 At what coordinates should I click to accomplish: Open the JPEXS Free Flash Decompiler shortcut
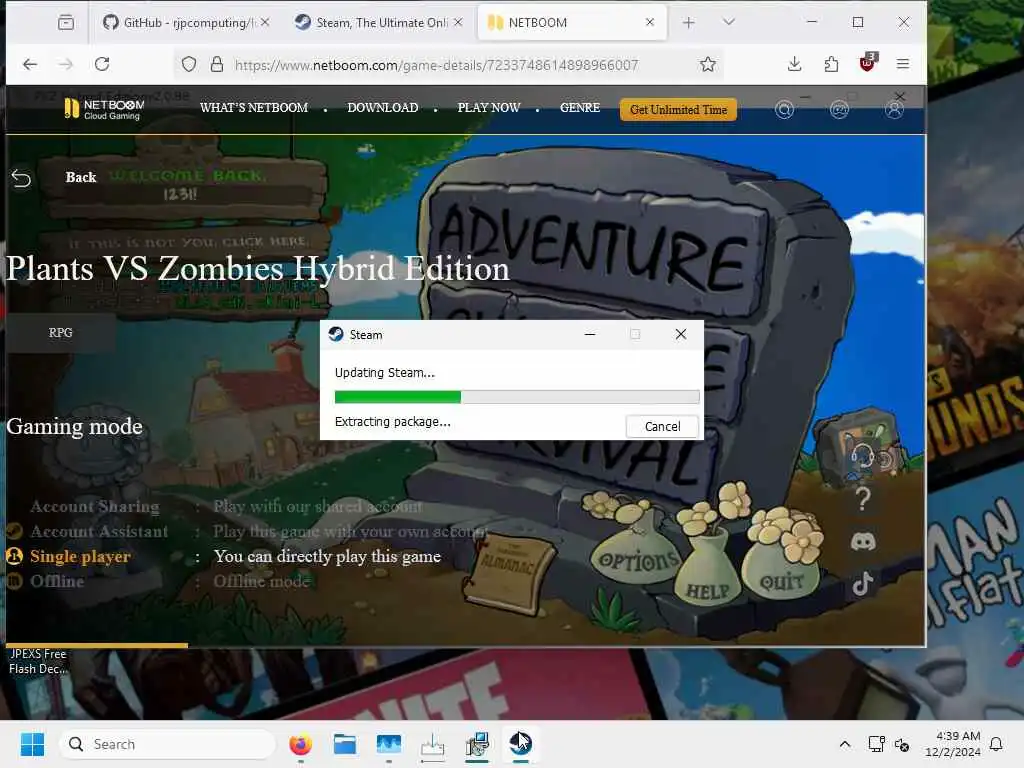38,661
